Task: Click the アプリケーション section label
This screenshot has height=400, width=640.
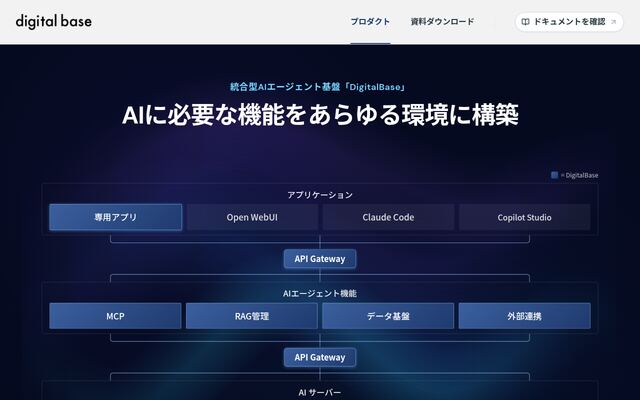Action: coord(320,195)
